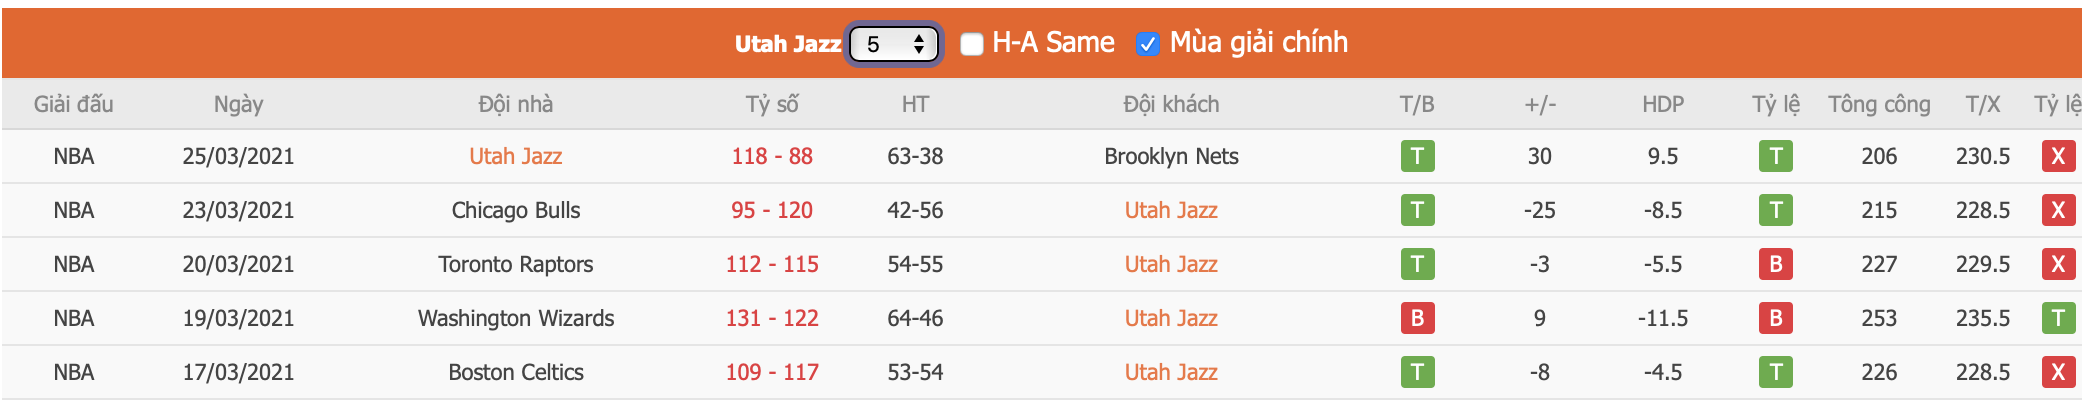
Task: Click the Tỷ số column header
Action: (x=771, y=104)
